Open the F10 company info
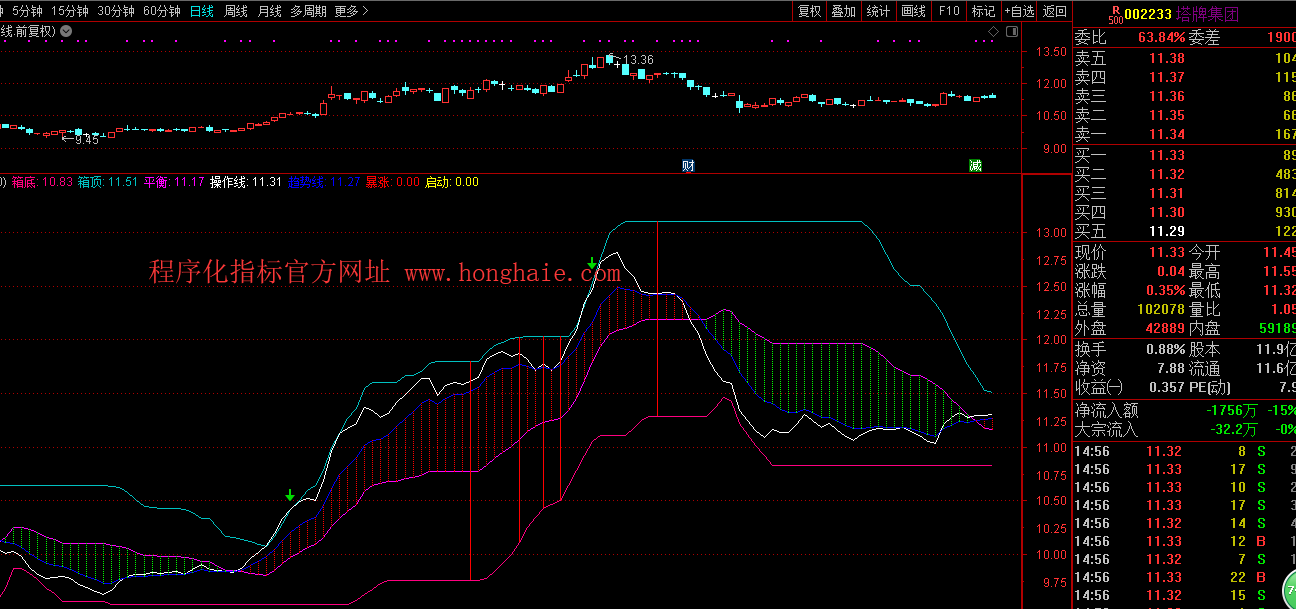This screenshot has width=1296, height=609. pyautogui.click(x=949, y=11)
